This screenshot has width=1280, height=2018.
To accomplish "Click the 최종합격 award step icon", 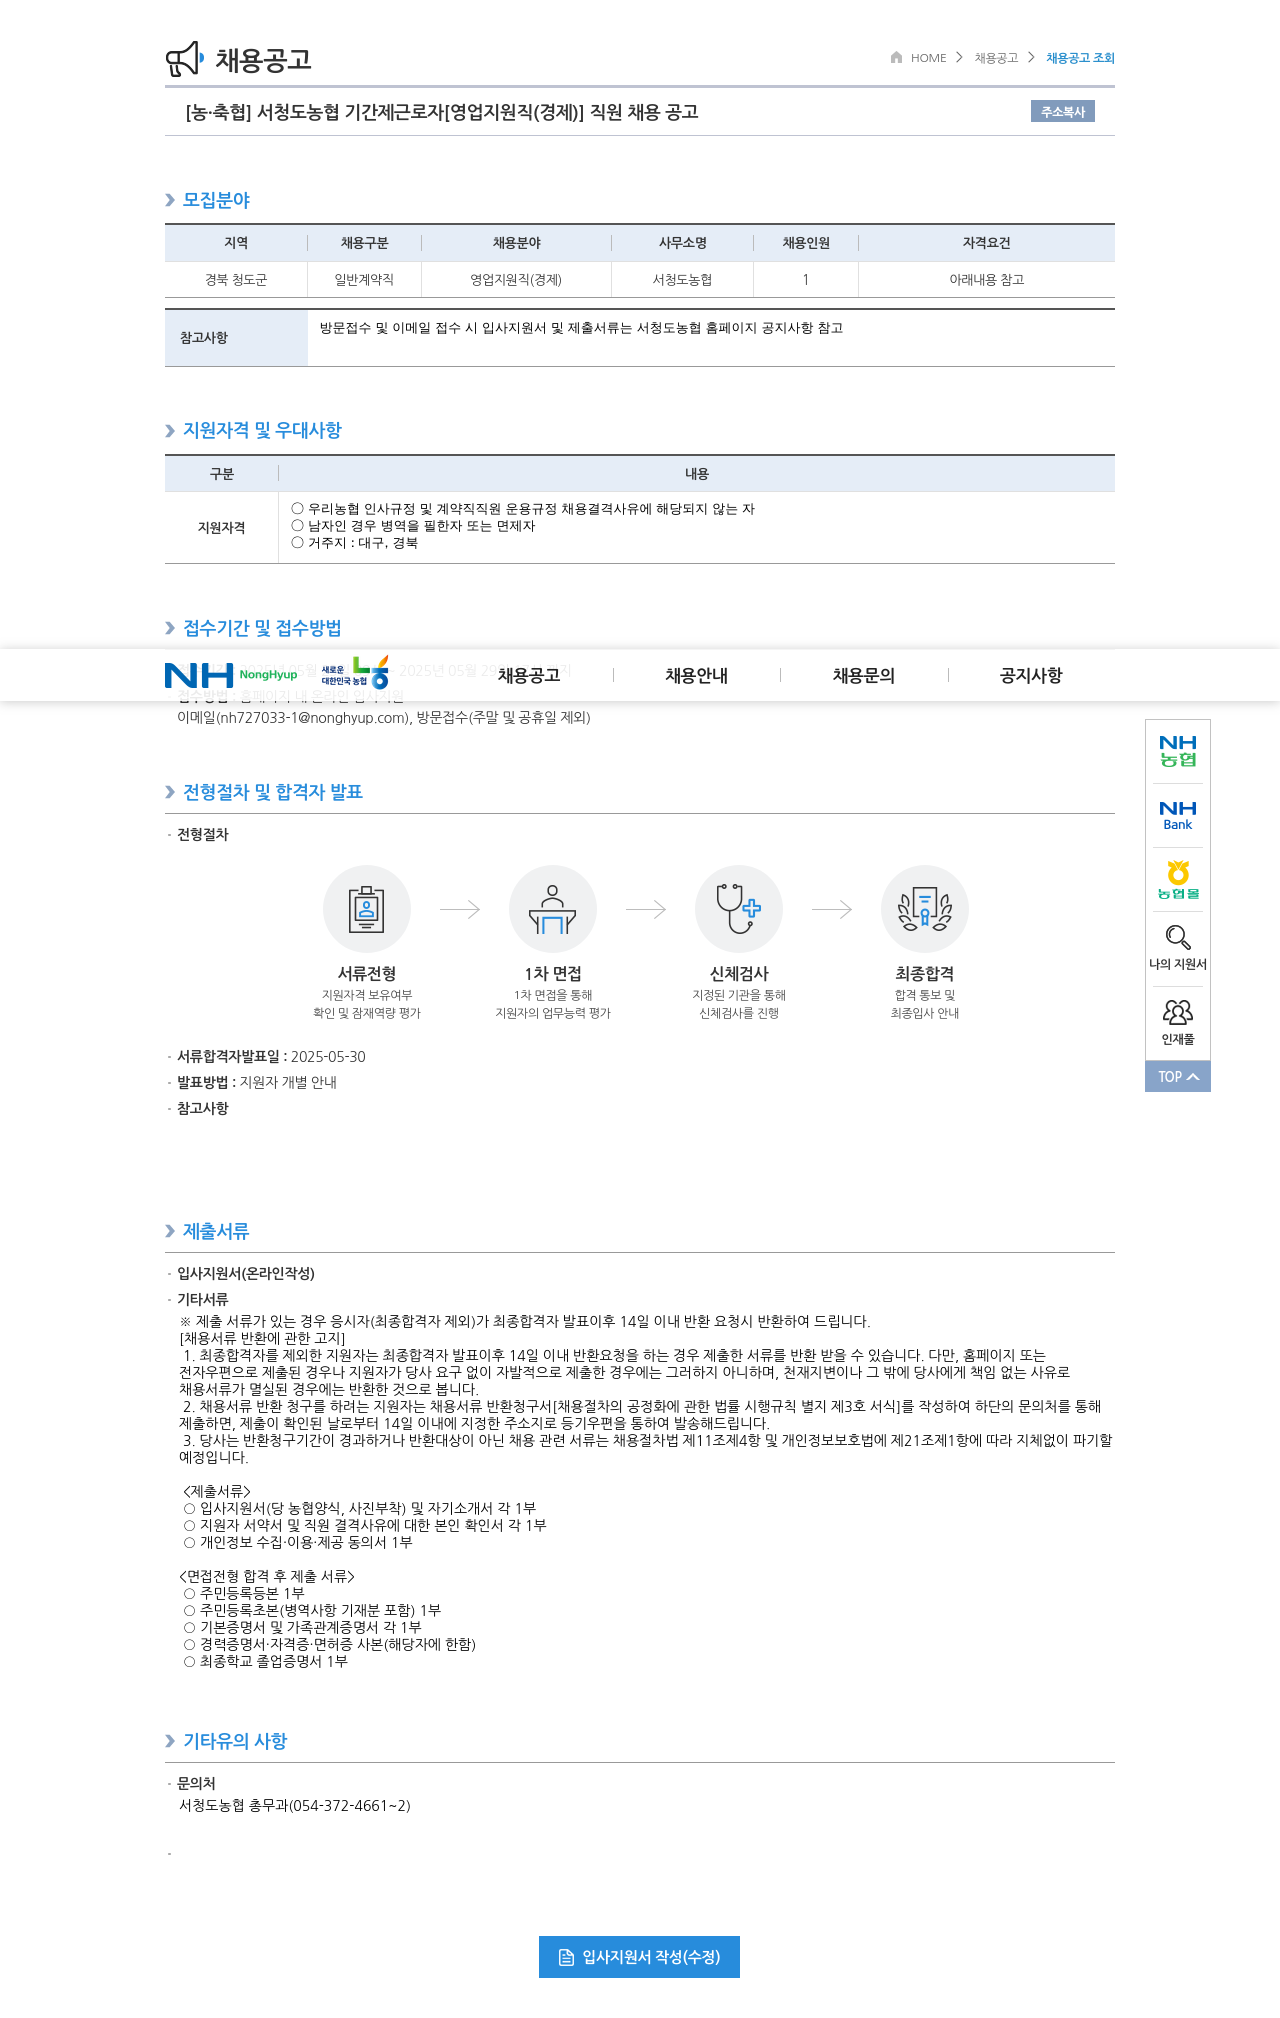I will 925,909.
